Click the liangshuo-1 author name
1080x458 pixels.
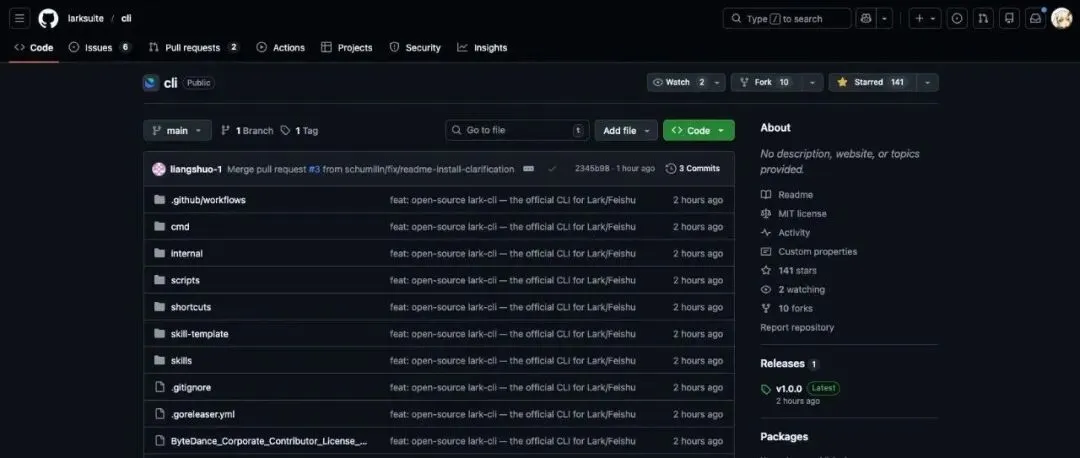click(196, 169)
